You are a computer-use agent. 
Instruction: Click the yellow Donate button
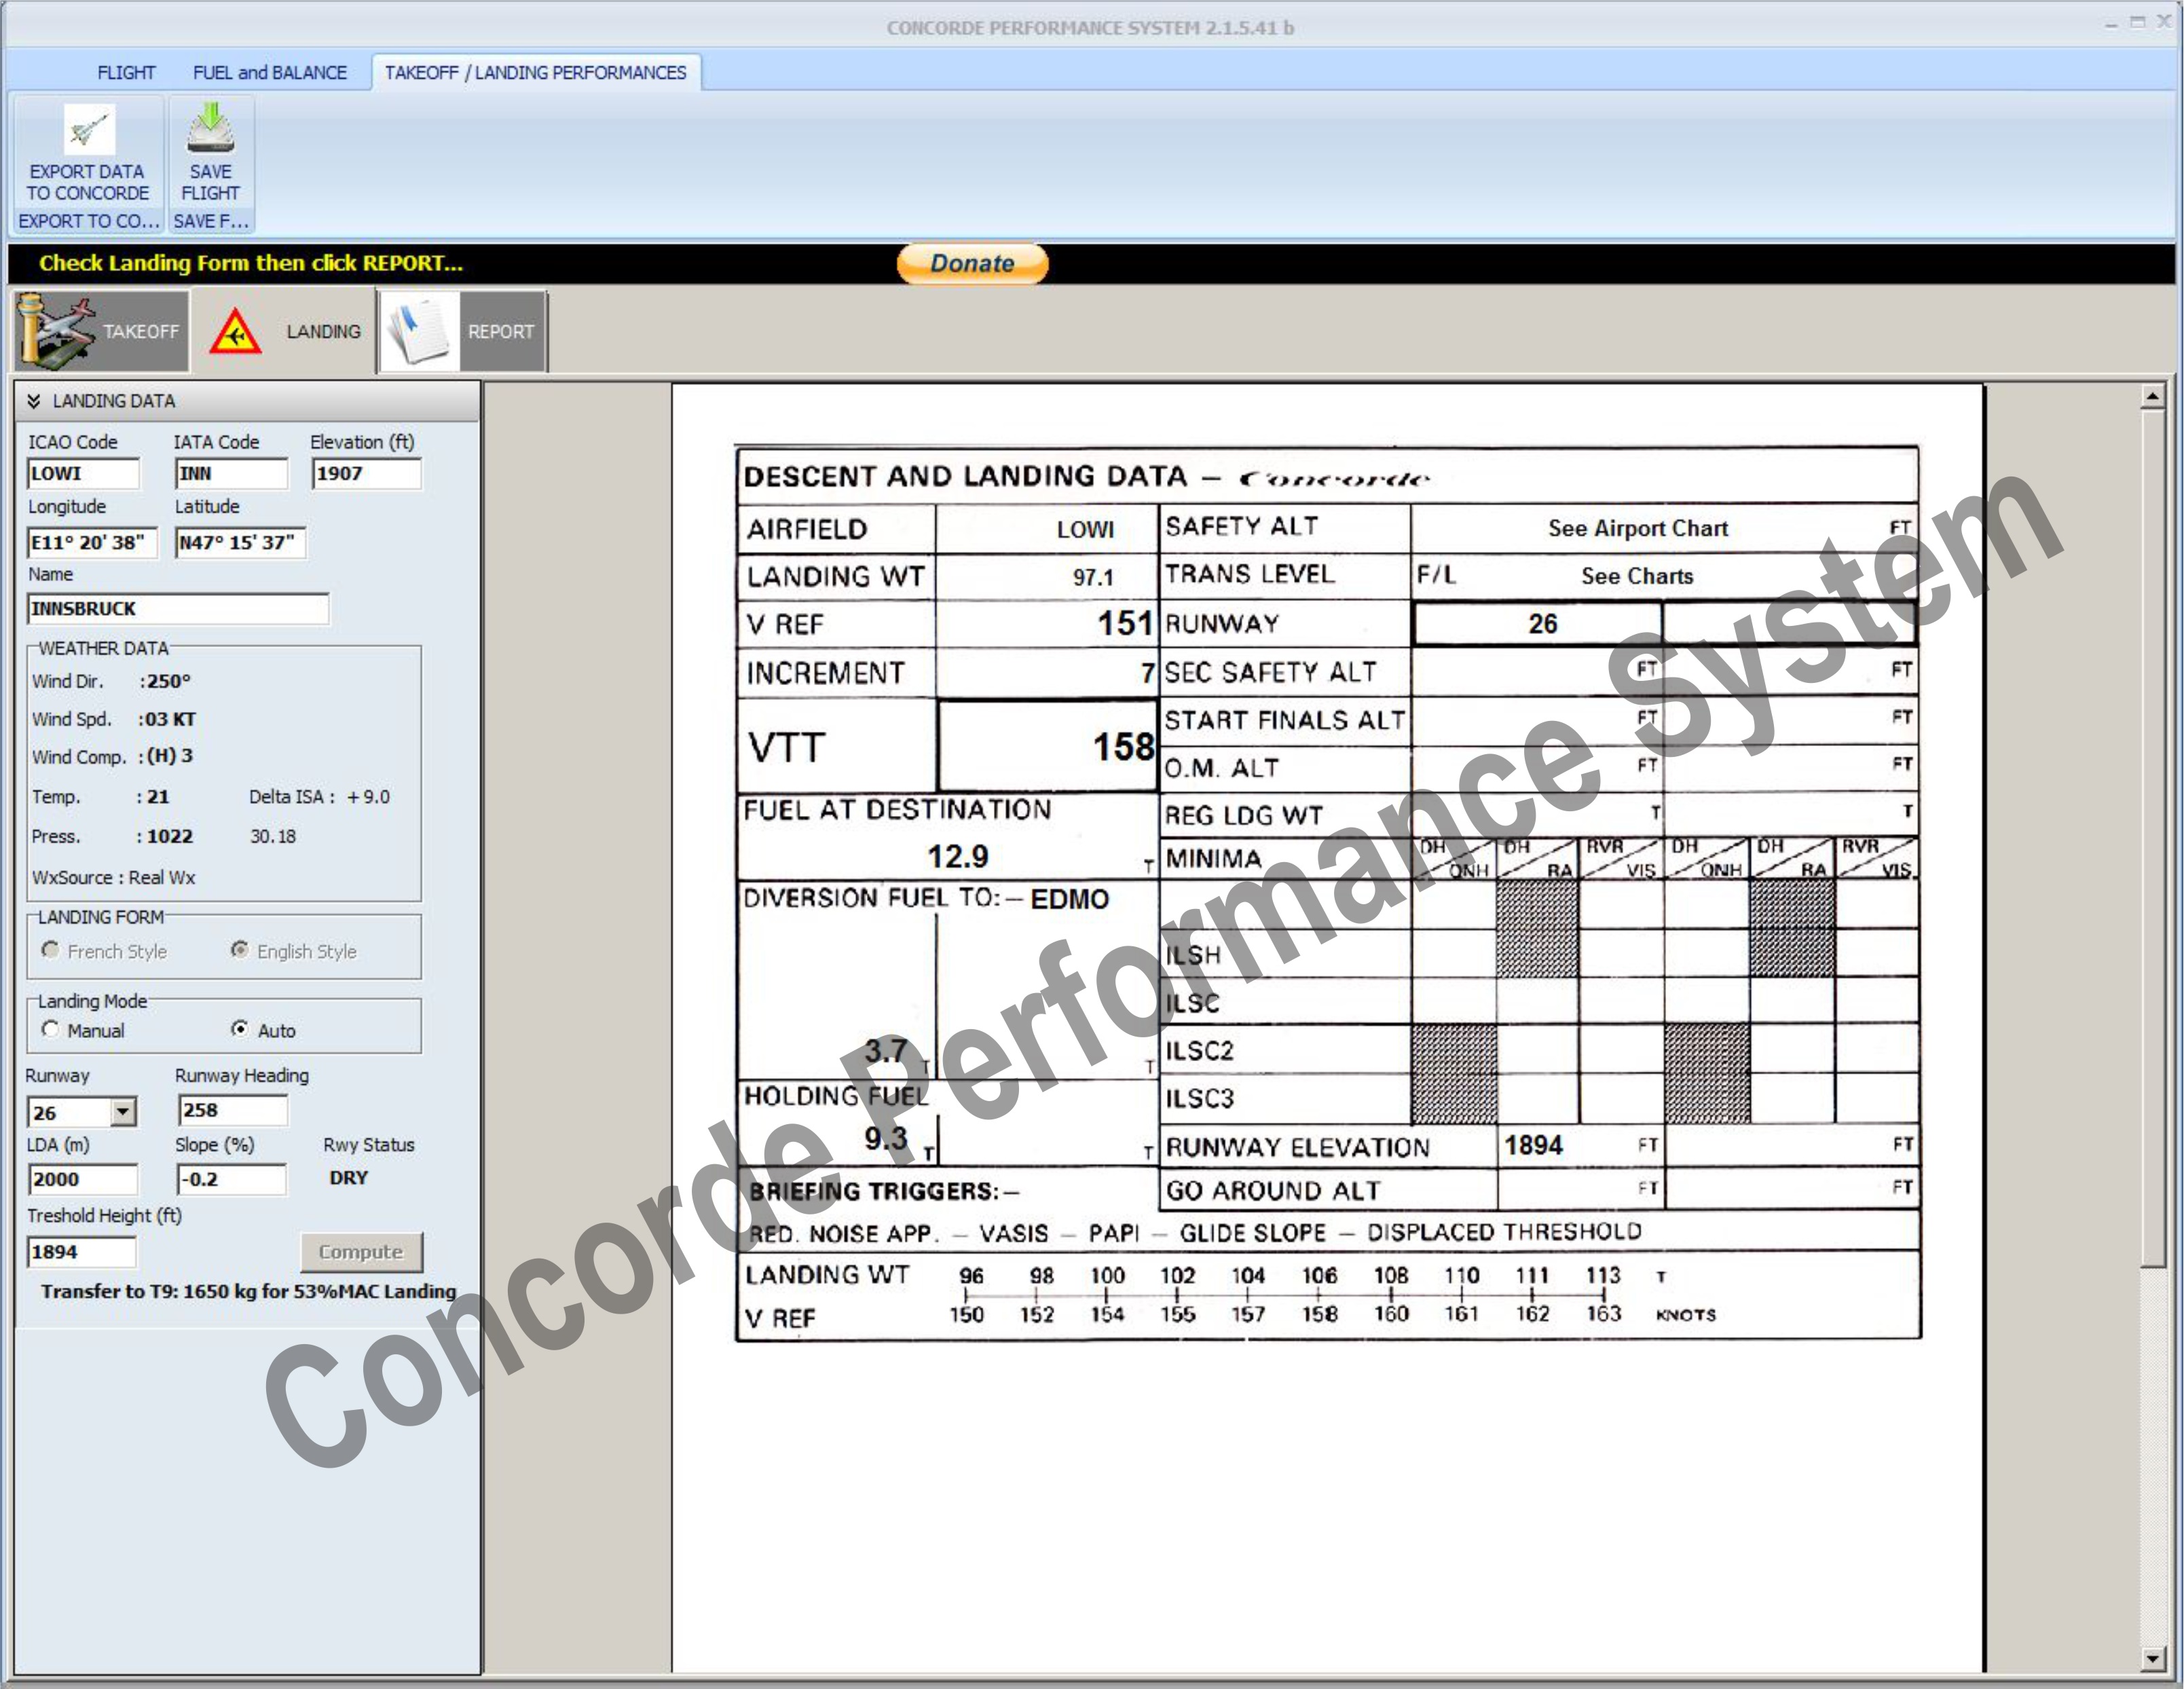(971, 263)
